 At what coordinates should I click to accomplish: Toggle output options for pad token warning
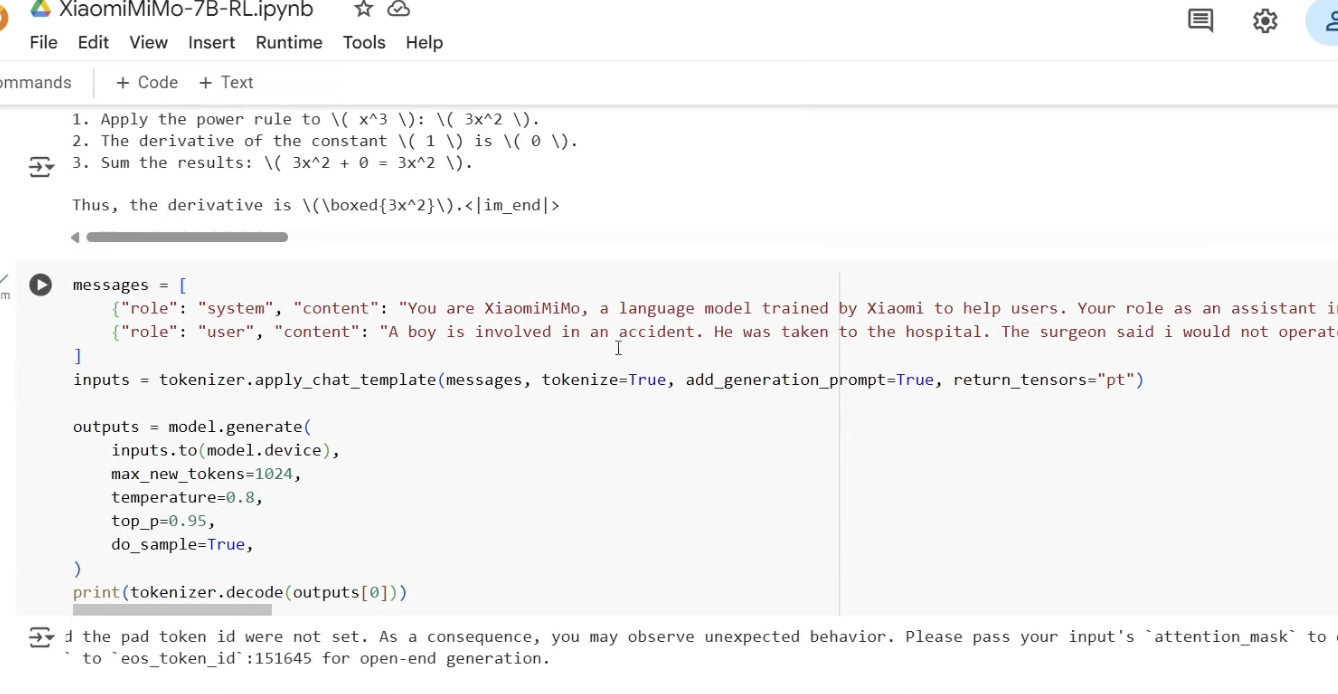click(x=40, y=637)
